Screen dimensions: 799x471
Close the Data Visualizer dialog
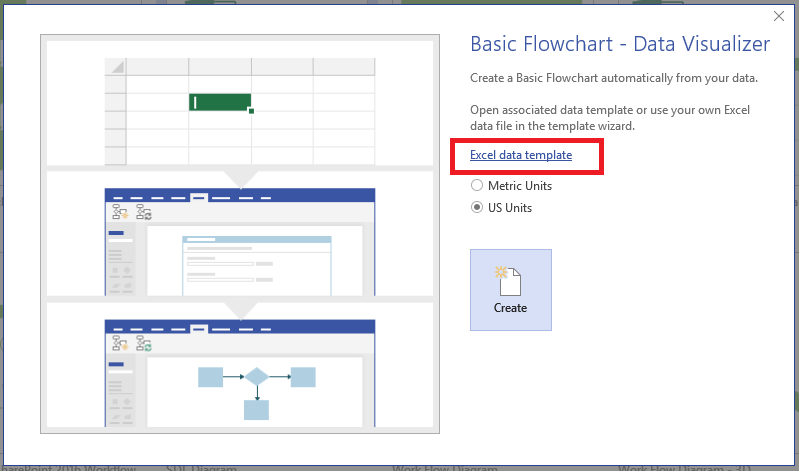point(779,16)
